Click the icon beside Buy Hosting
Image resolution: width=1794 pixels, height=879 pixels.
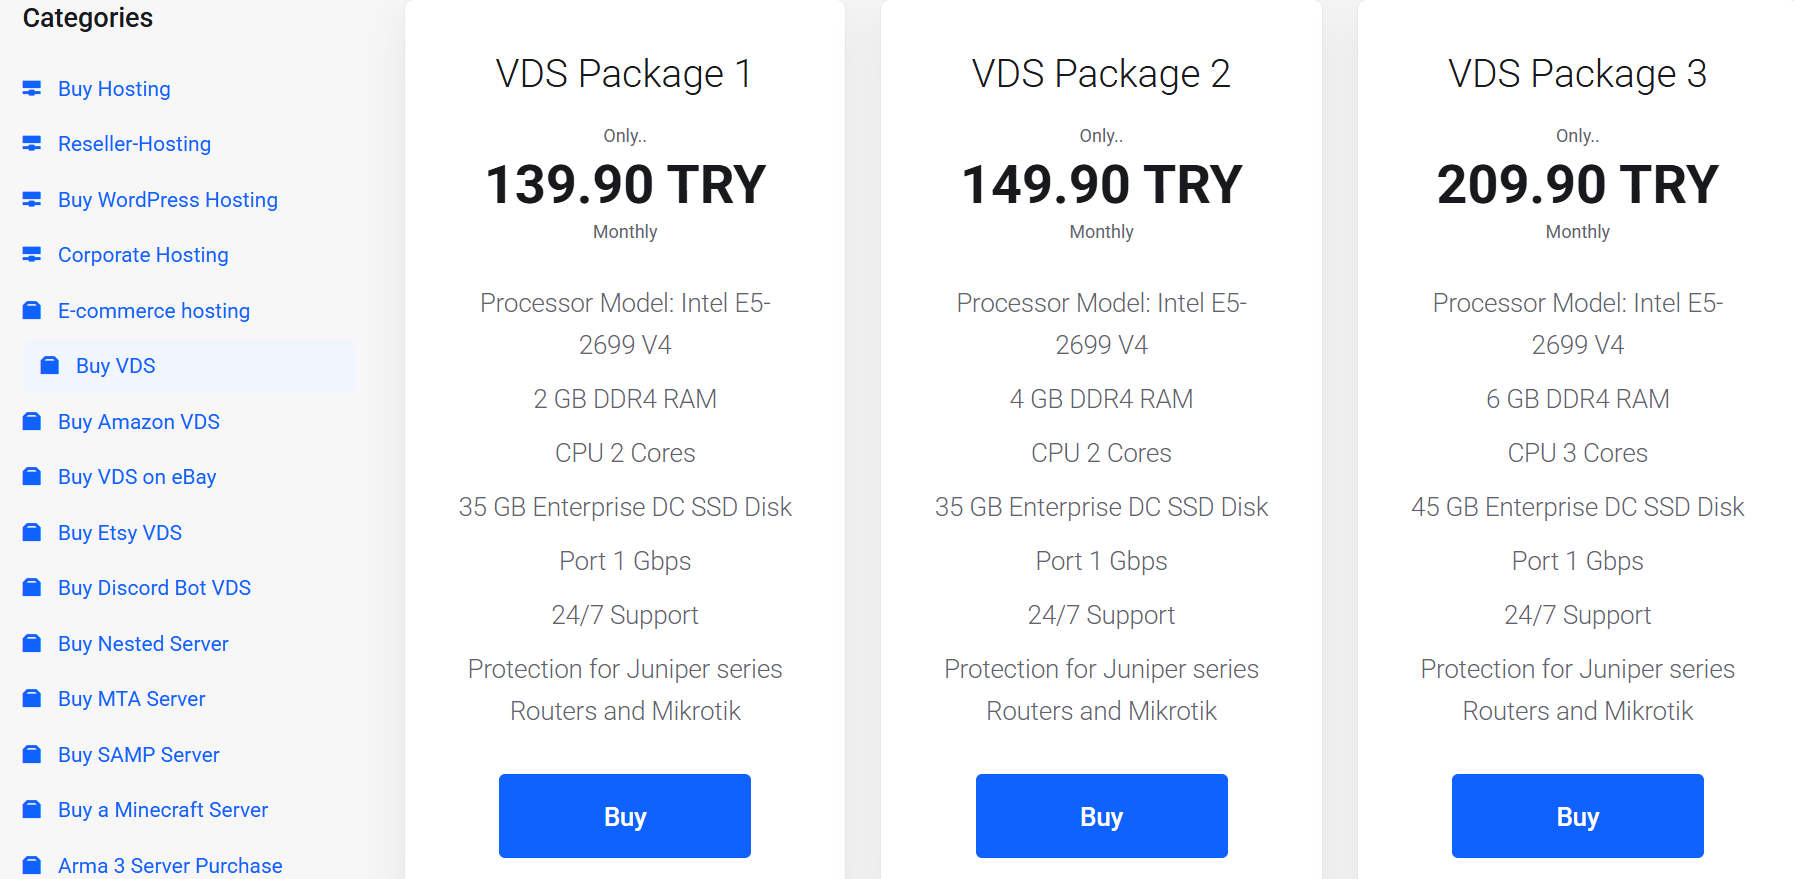click(32, 89)
